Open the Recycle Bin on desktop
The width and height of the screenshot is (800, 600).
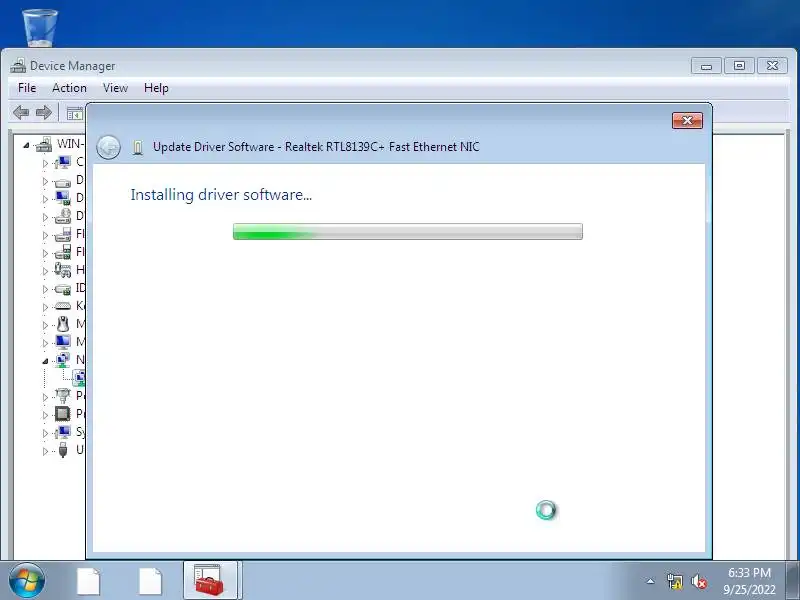click(x=40, y=27)
